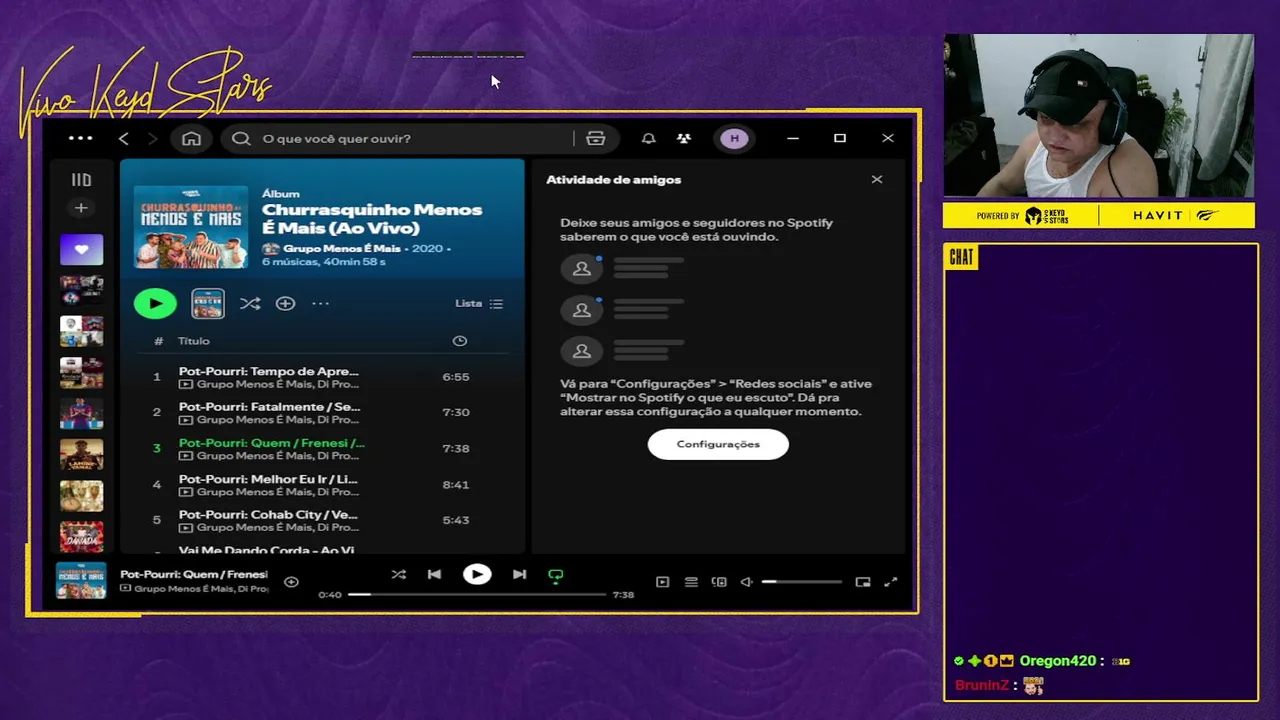Click the 'Configurações' button
Viewport: 1280px width, 720px height.
tap(718, 444)
